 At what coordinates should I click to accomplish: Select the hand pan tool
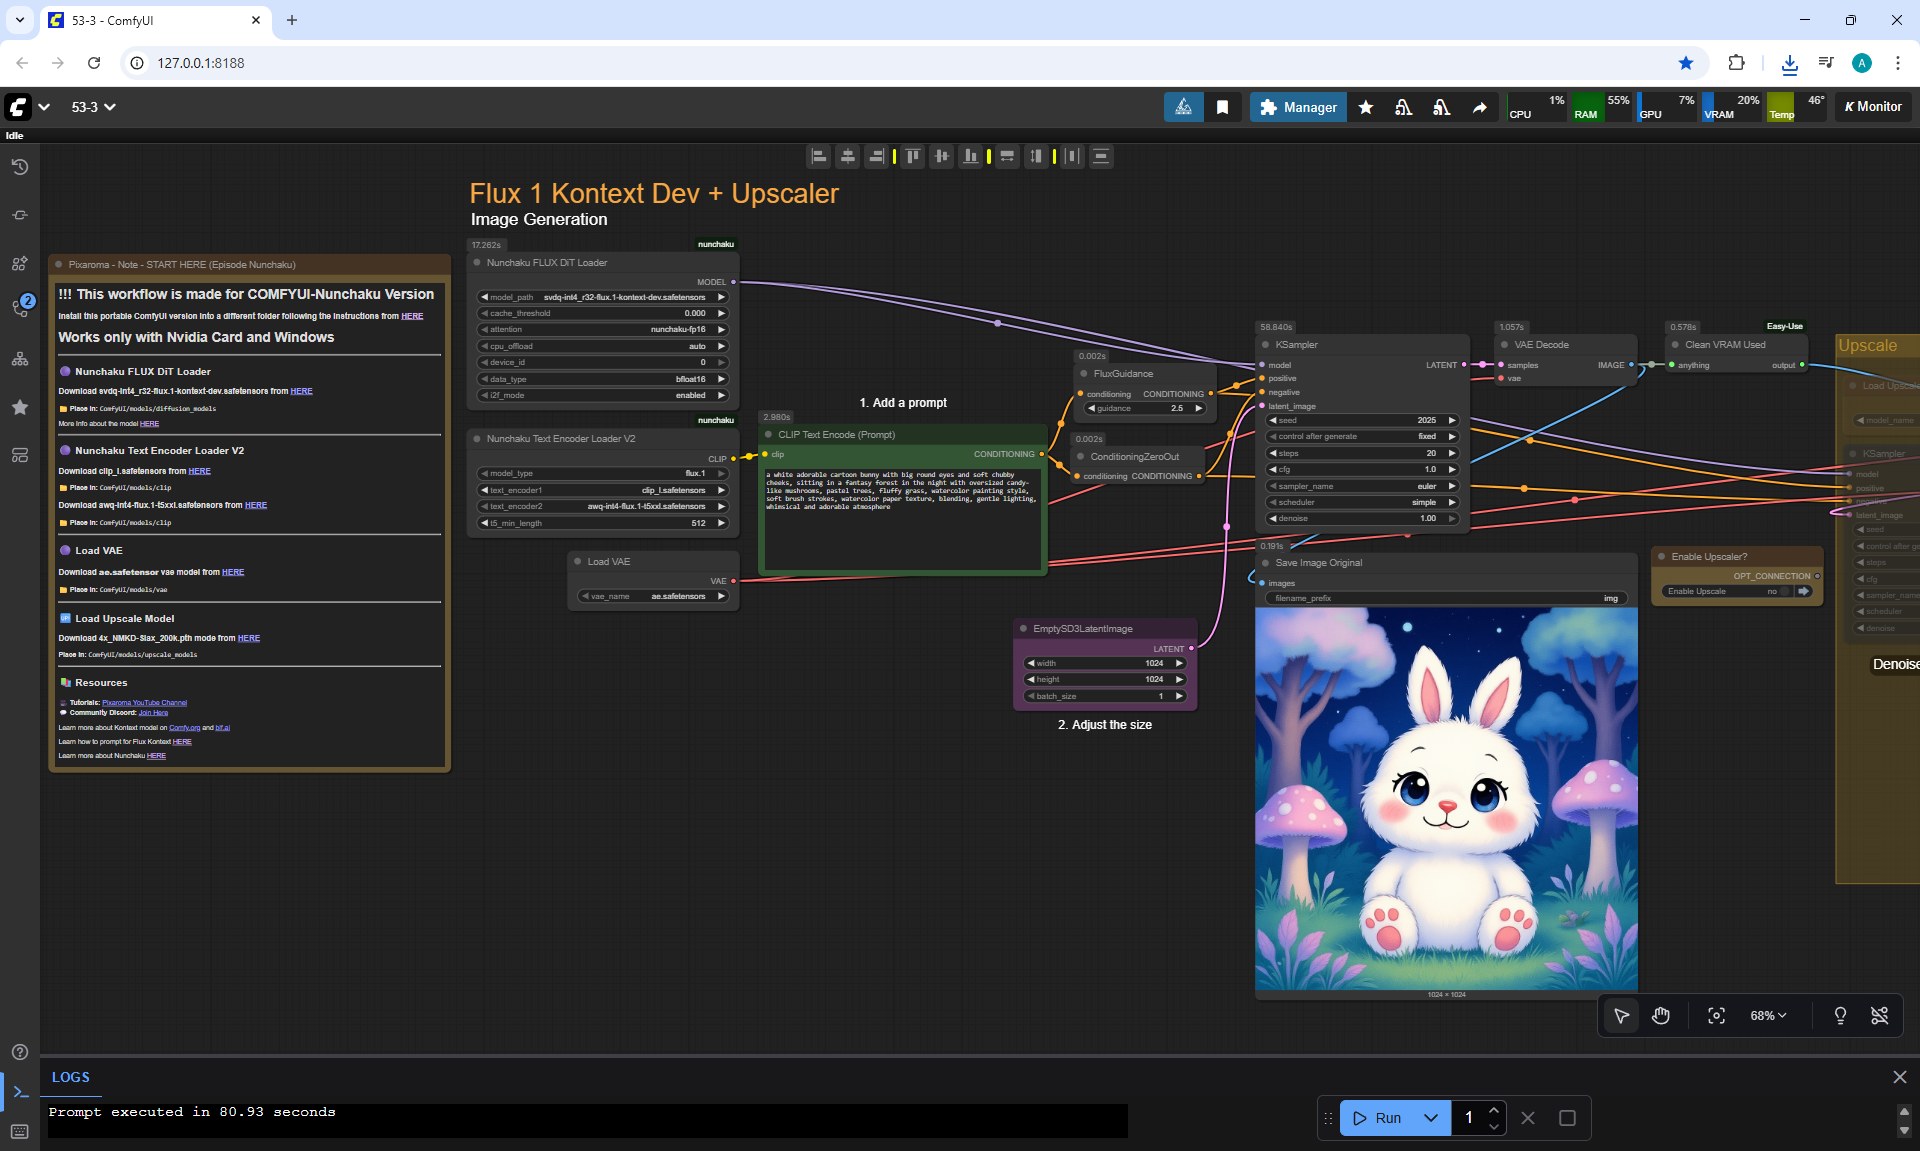1661,1016
